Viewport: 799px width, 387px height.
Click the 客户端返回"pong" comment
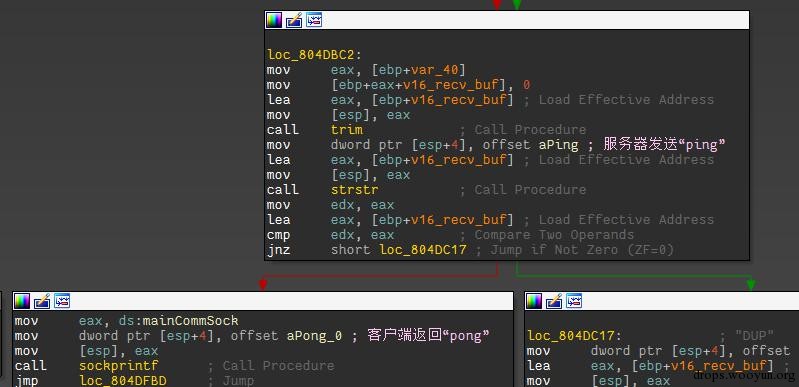click(x=428, y=336)
